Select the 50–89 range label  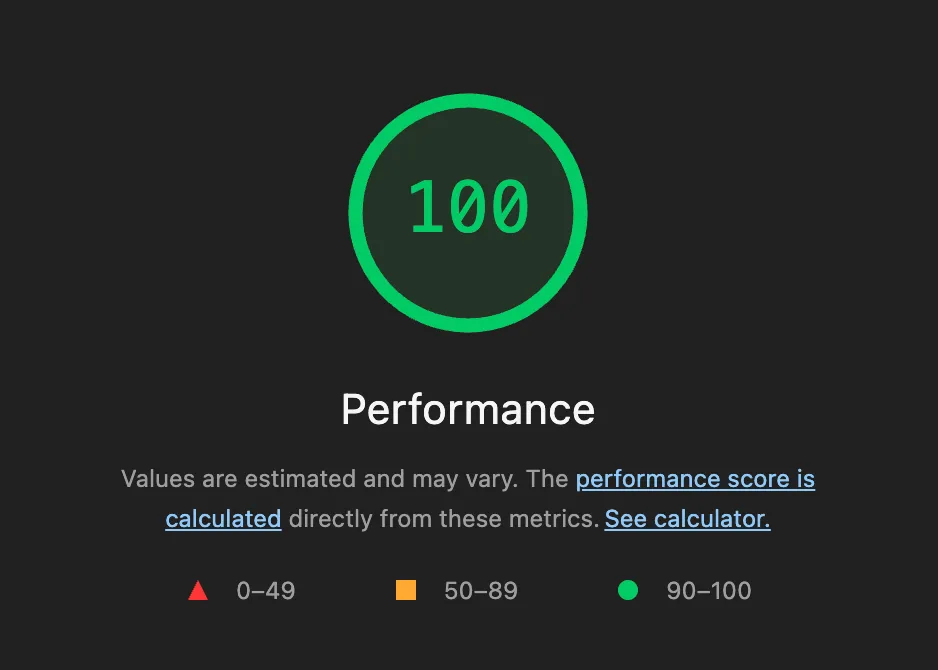click(481, 590)
